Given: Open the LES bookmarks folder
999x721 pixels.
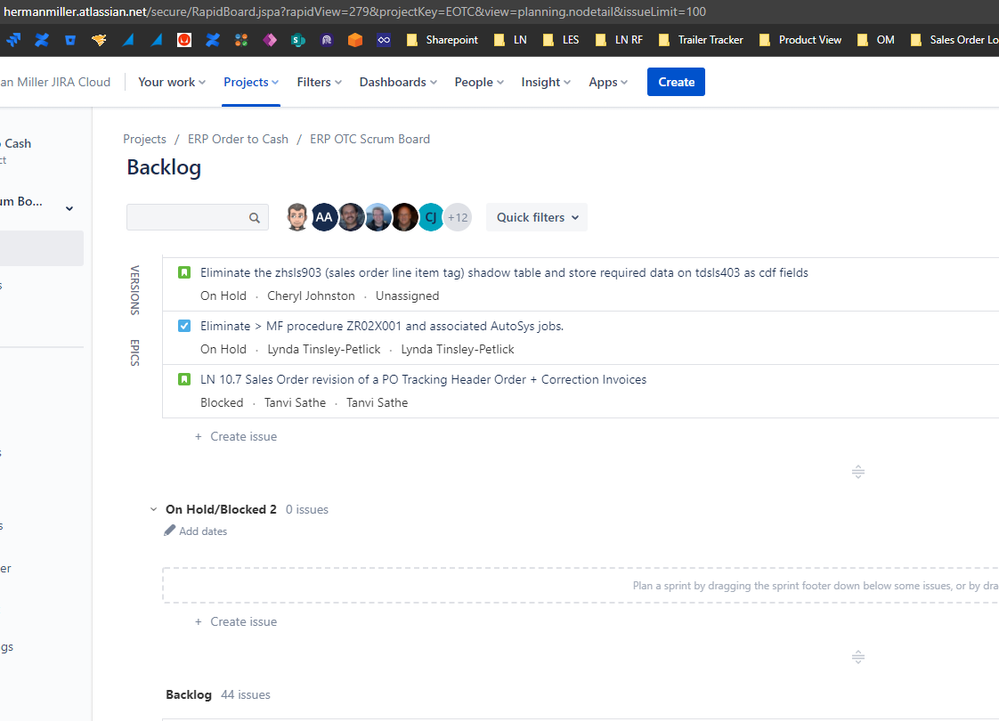Looking at the screenshot, I should click(x=561, y=40).
